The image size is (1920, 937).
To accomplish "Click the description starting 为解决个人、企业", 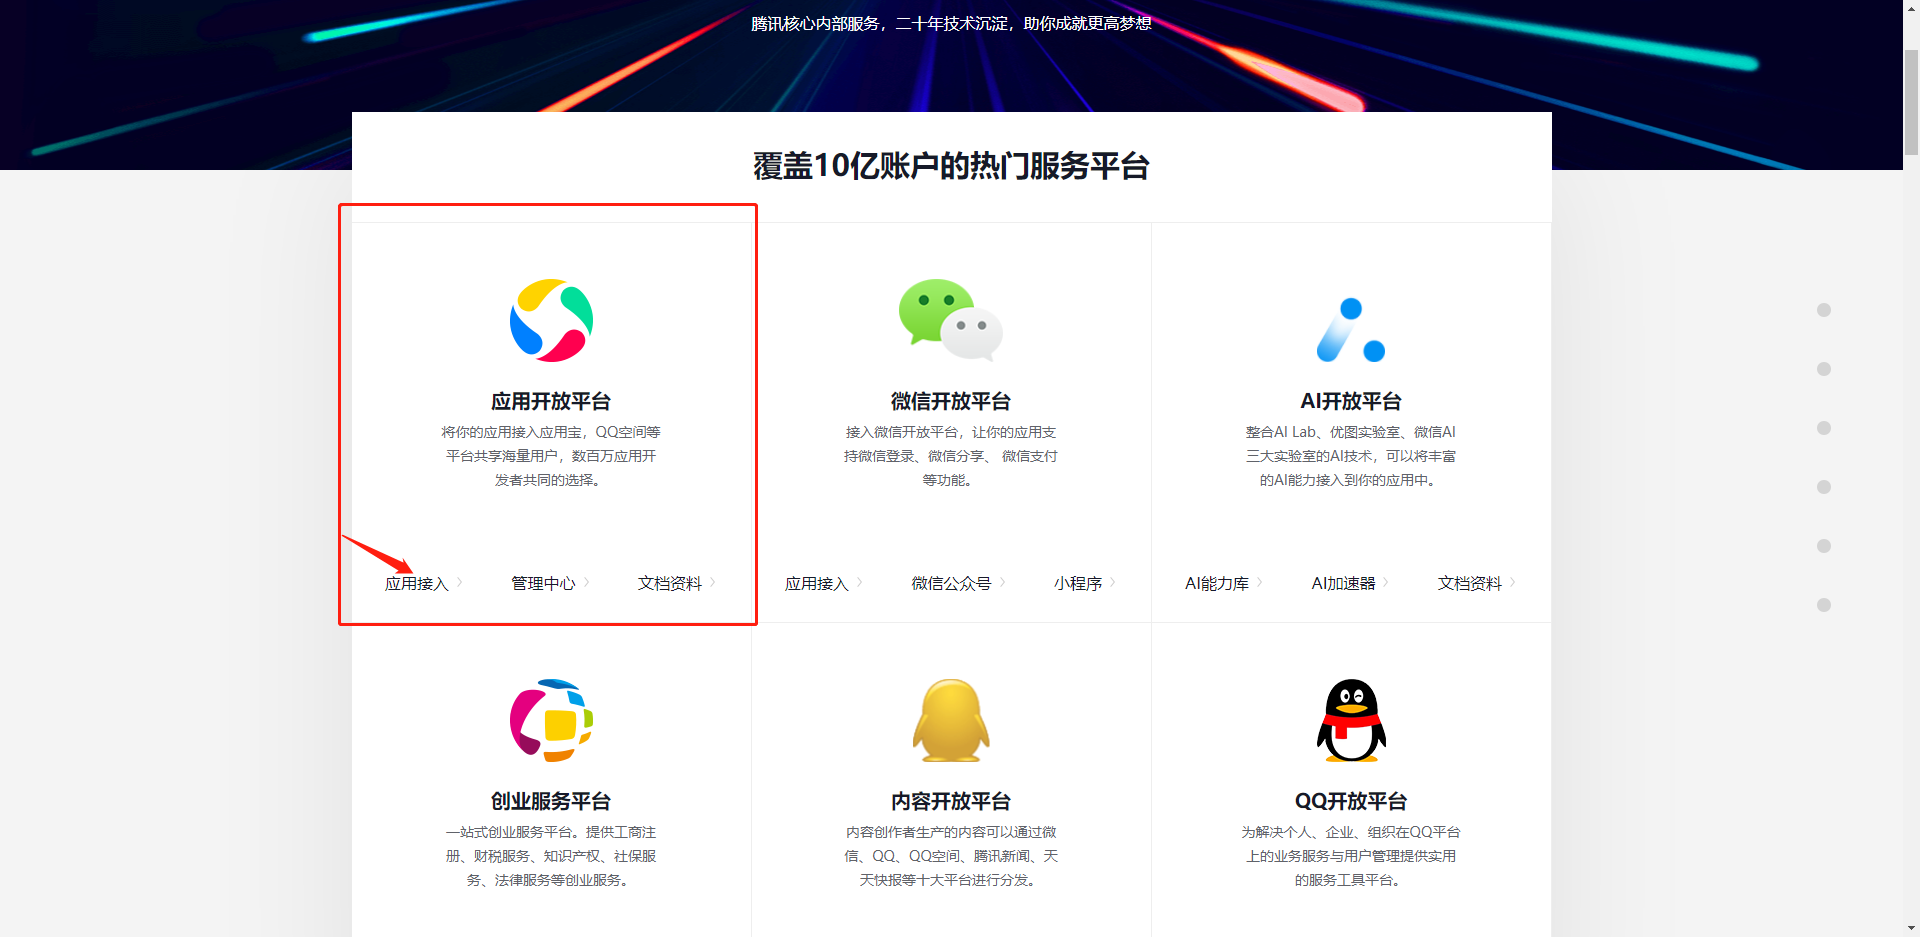I will tap(1351, 856).
